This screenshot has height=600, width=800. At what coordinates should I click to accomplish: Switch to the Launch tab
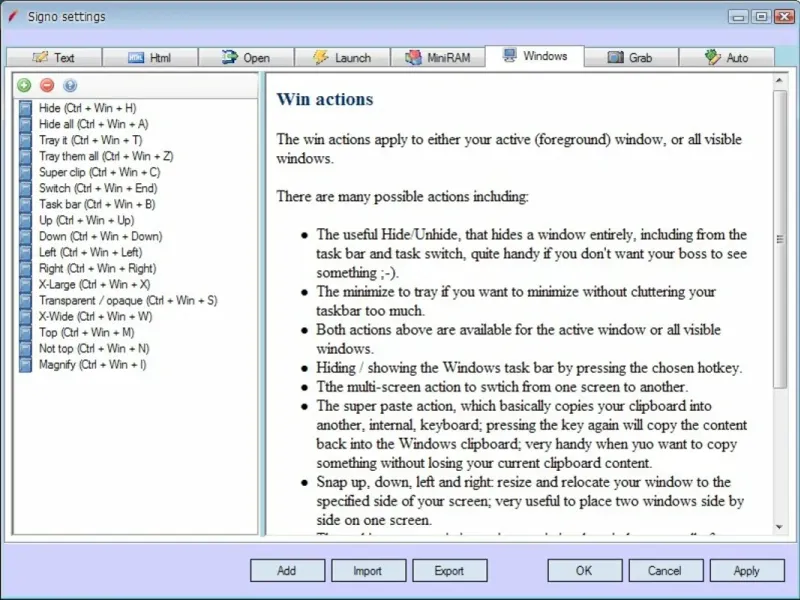pos(342,58)
